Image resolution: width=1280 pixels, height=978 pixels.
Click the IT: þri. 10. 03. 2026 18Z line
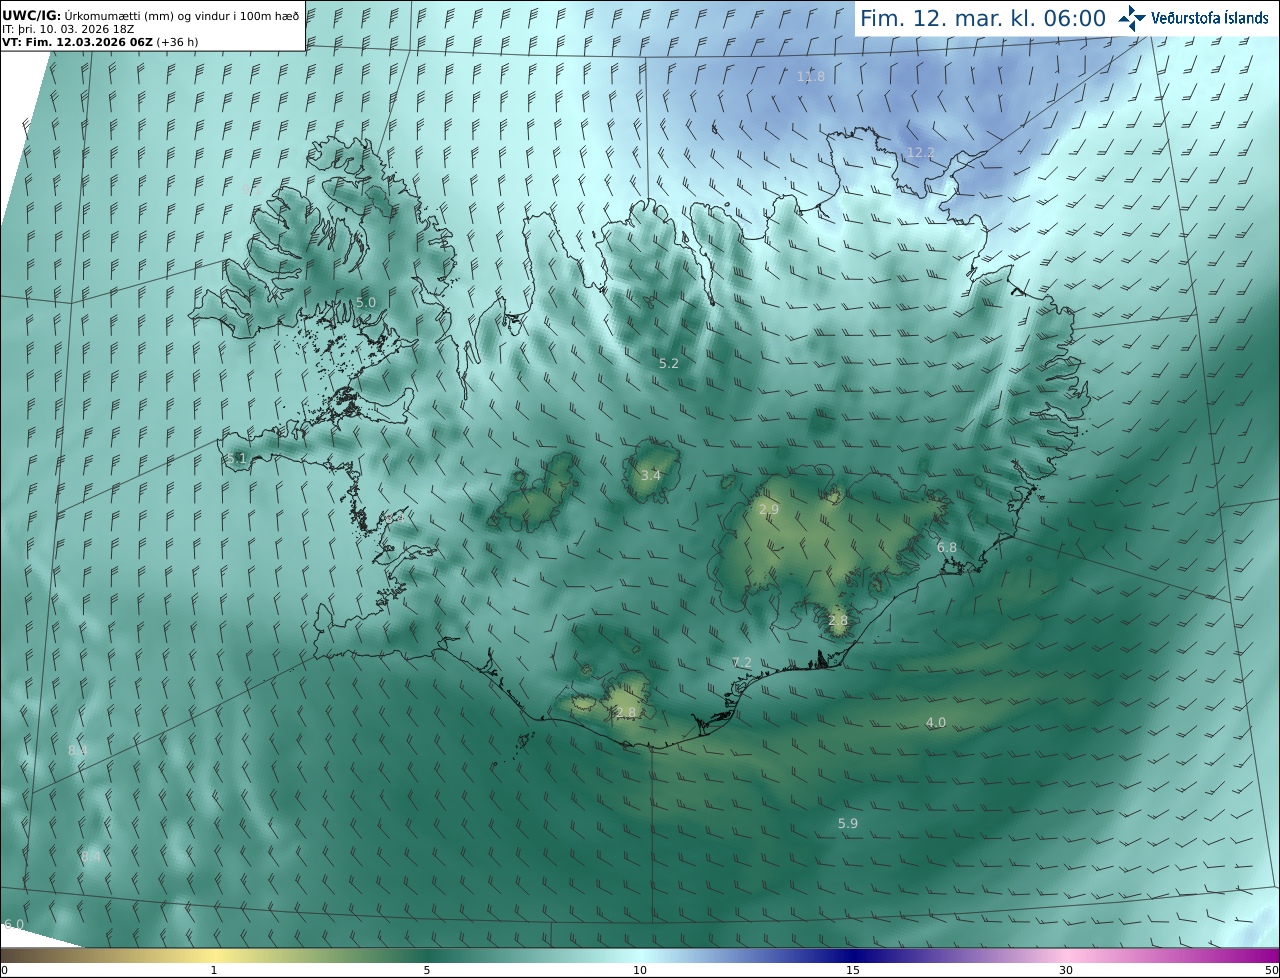click(x=69, y=29)
